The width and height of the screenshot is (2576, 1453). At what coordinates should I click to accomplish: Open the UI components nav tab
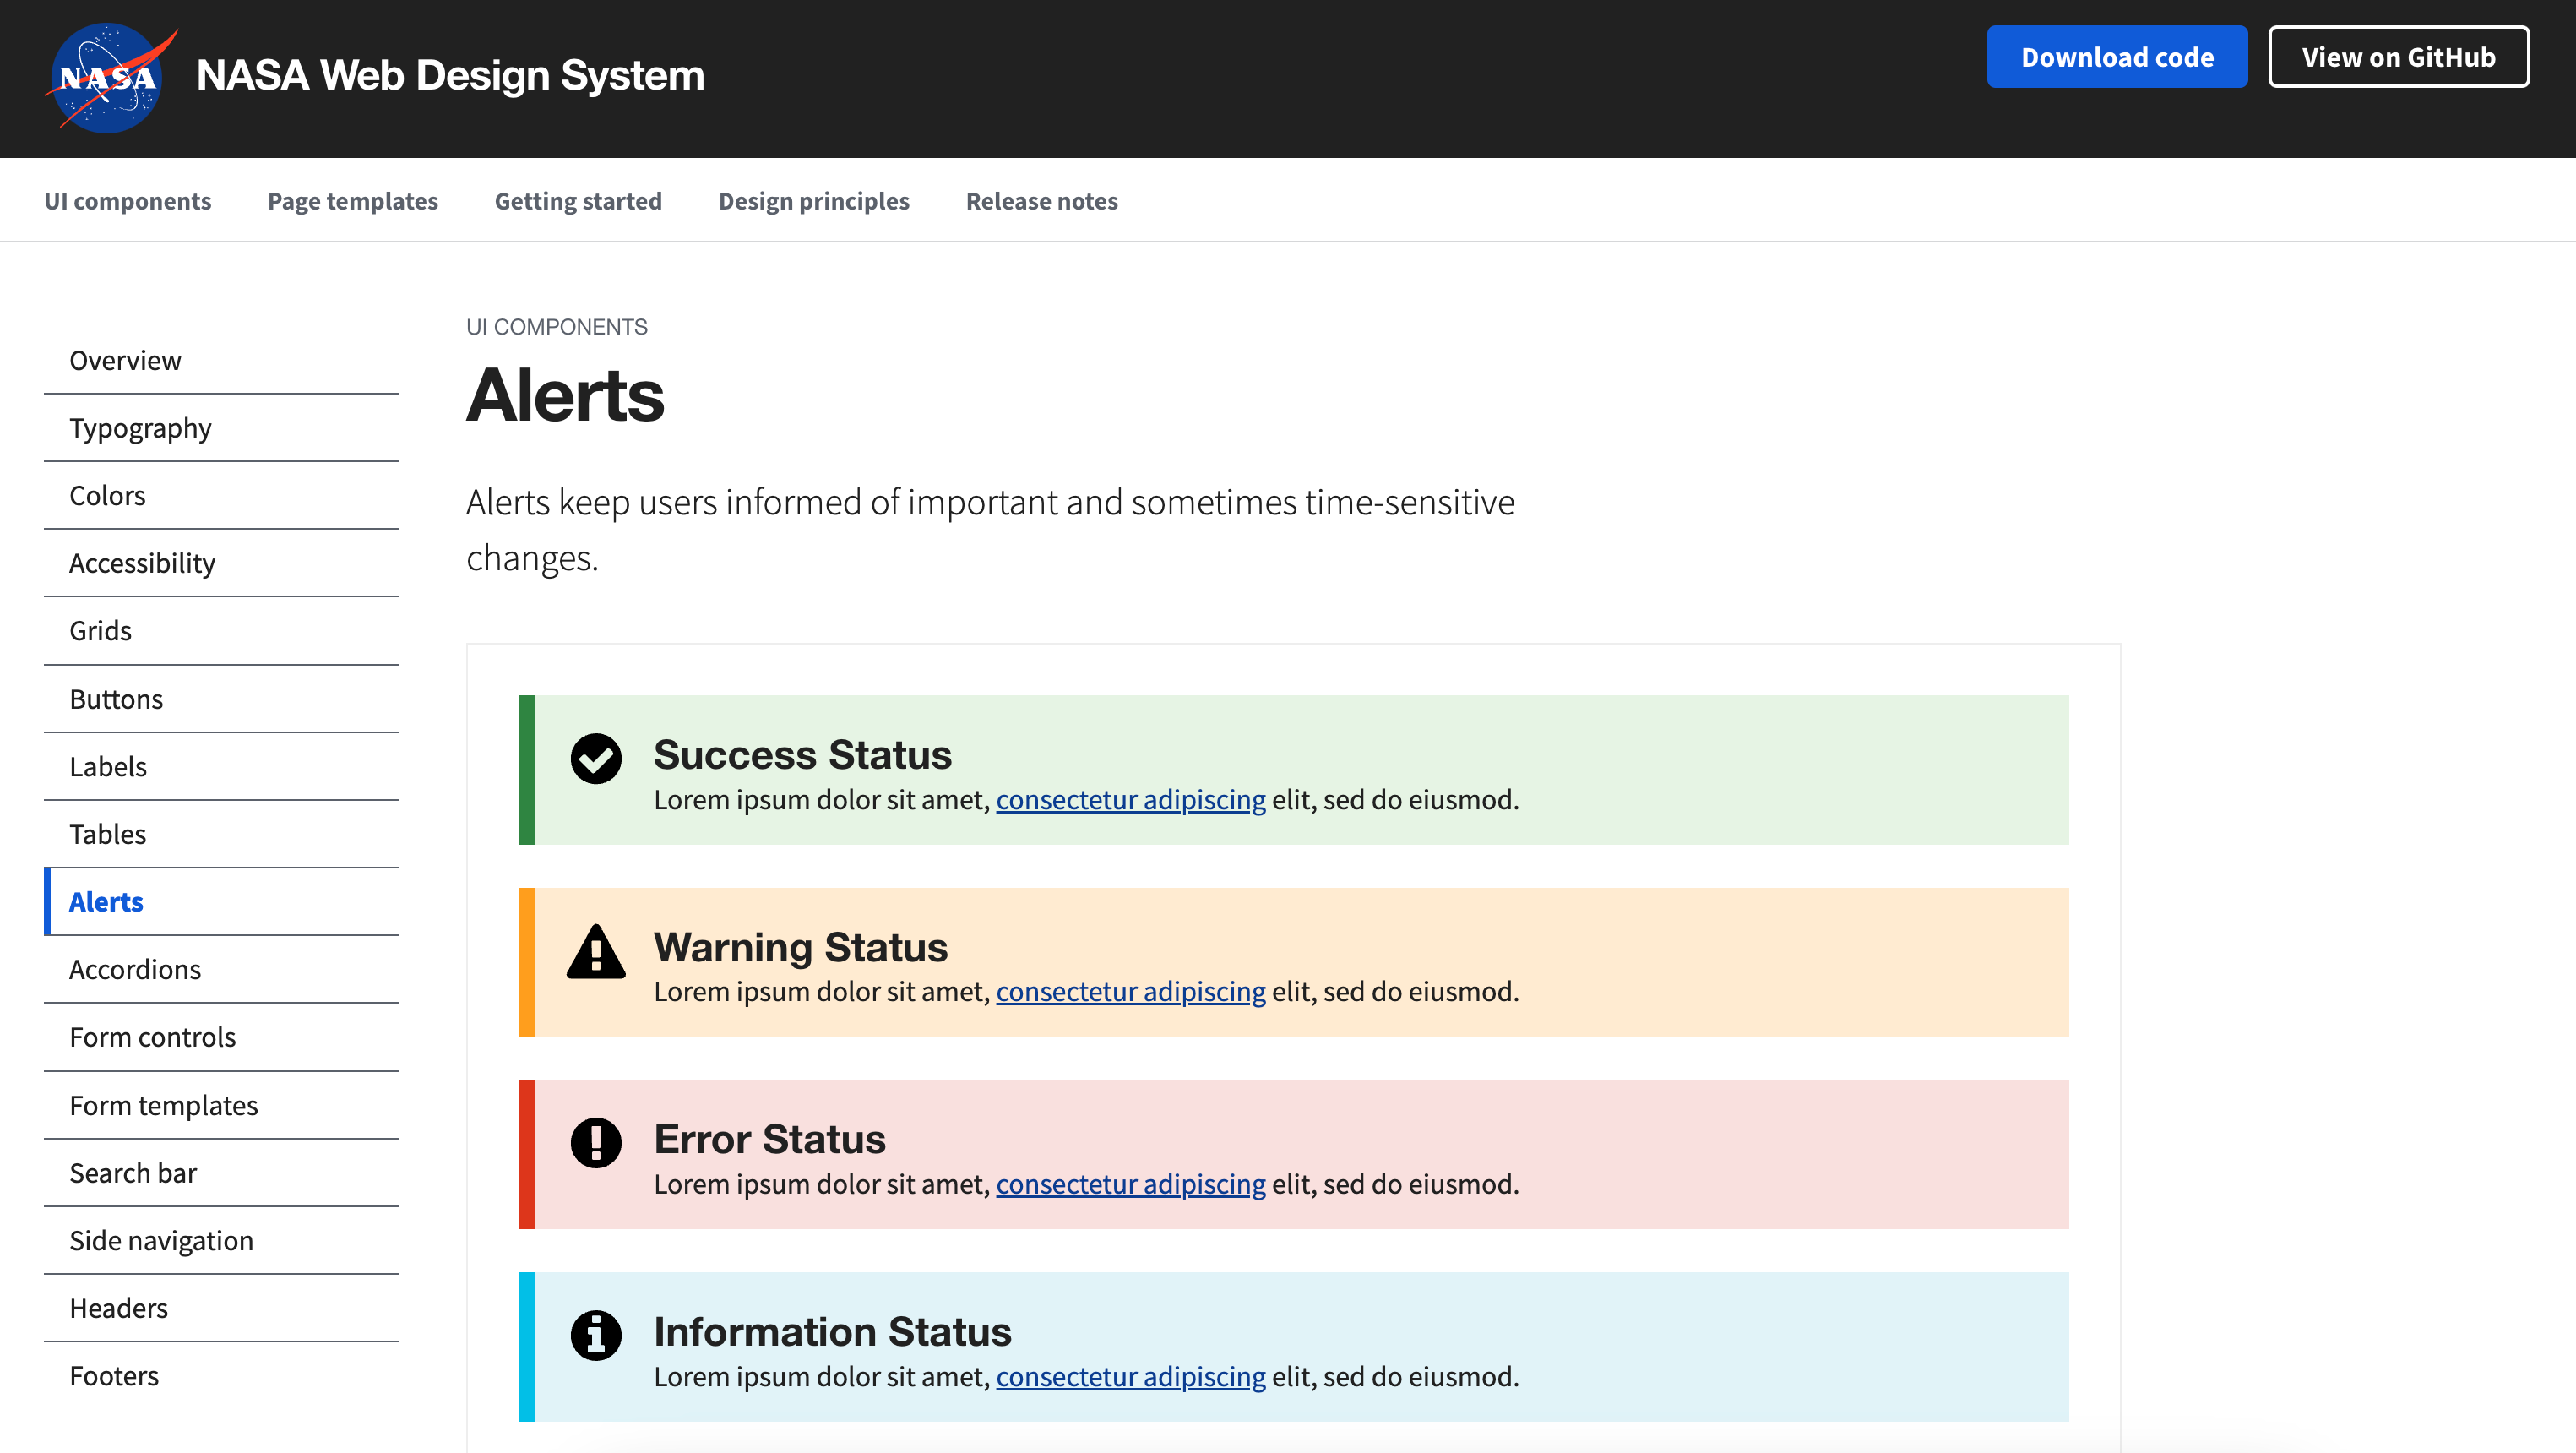point(127,201)
